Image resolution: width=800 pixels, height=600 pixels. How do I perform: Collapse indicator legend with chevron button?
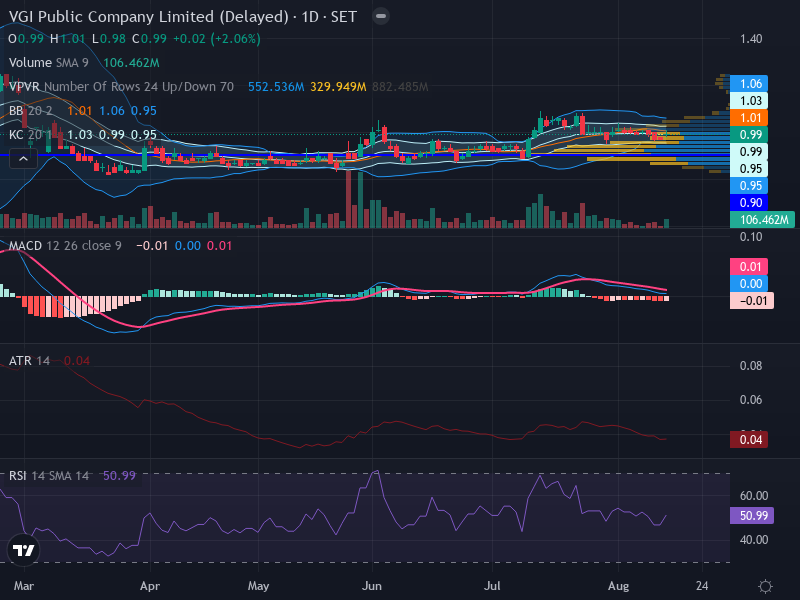pyautogui.click(x=23, y=159)
